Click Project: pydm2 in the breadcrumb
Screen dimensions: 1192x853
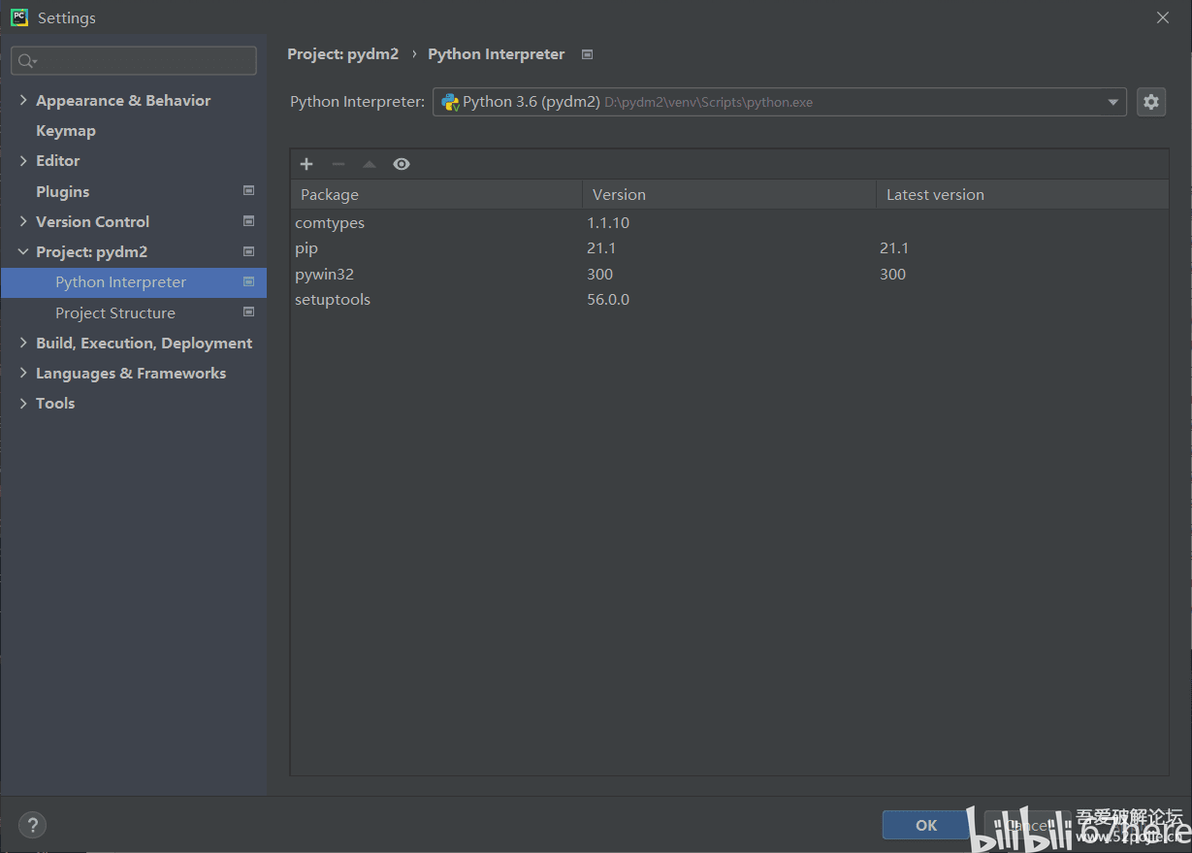[x=343, y=55]
